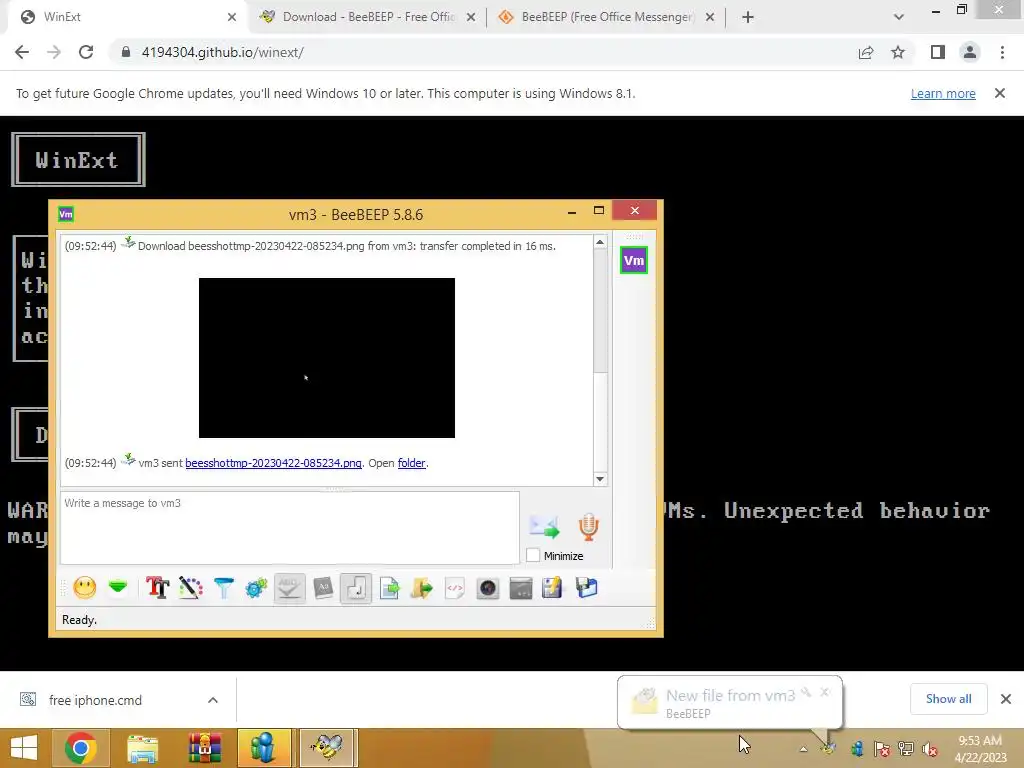Click the blue funnel filter messages icon
Viewport: 1024px width, 768px height.
point(223,588)
